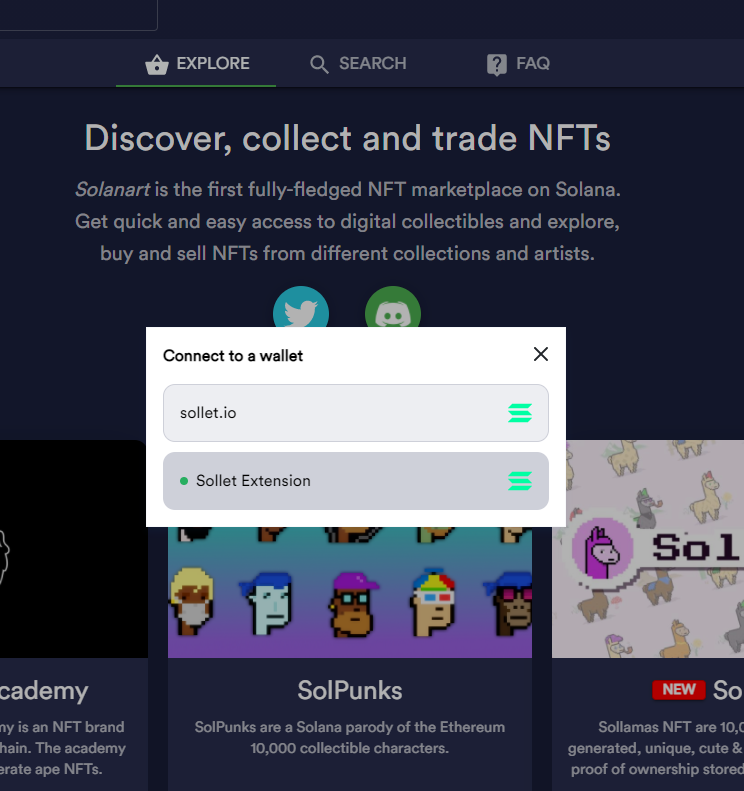Open the SolPunks collection image
744x791 pixels.
[x=350, y=592]
